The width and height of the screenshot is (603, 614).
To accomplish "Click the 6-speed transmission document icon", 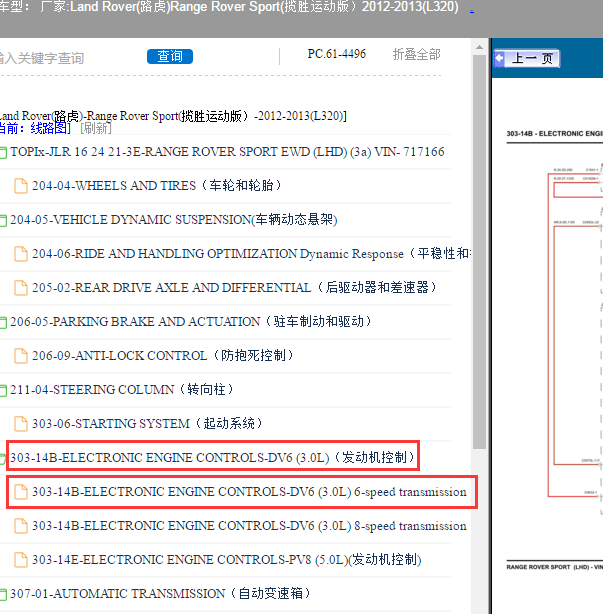I will click(21, 492).
